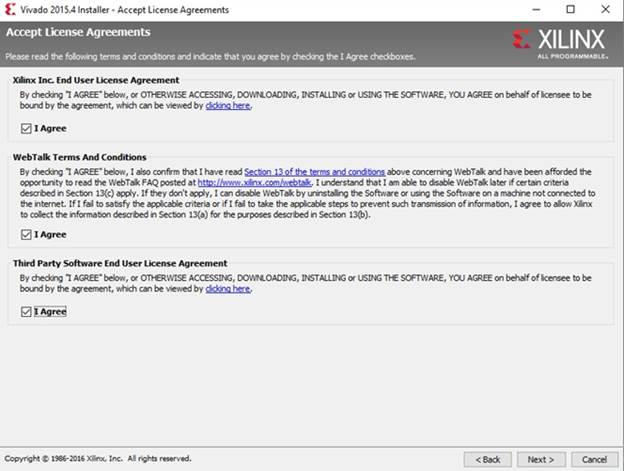Click 'WebTalk Terms And Conditions' section title

pos(80,157)
